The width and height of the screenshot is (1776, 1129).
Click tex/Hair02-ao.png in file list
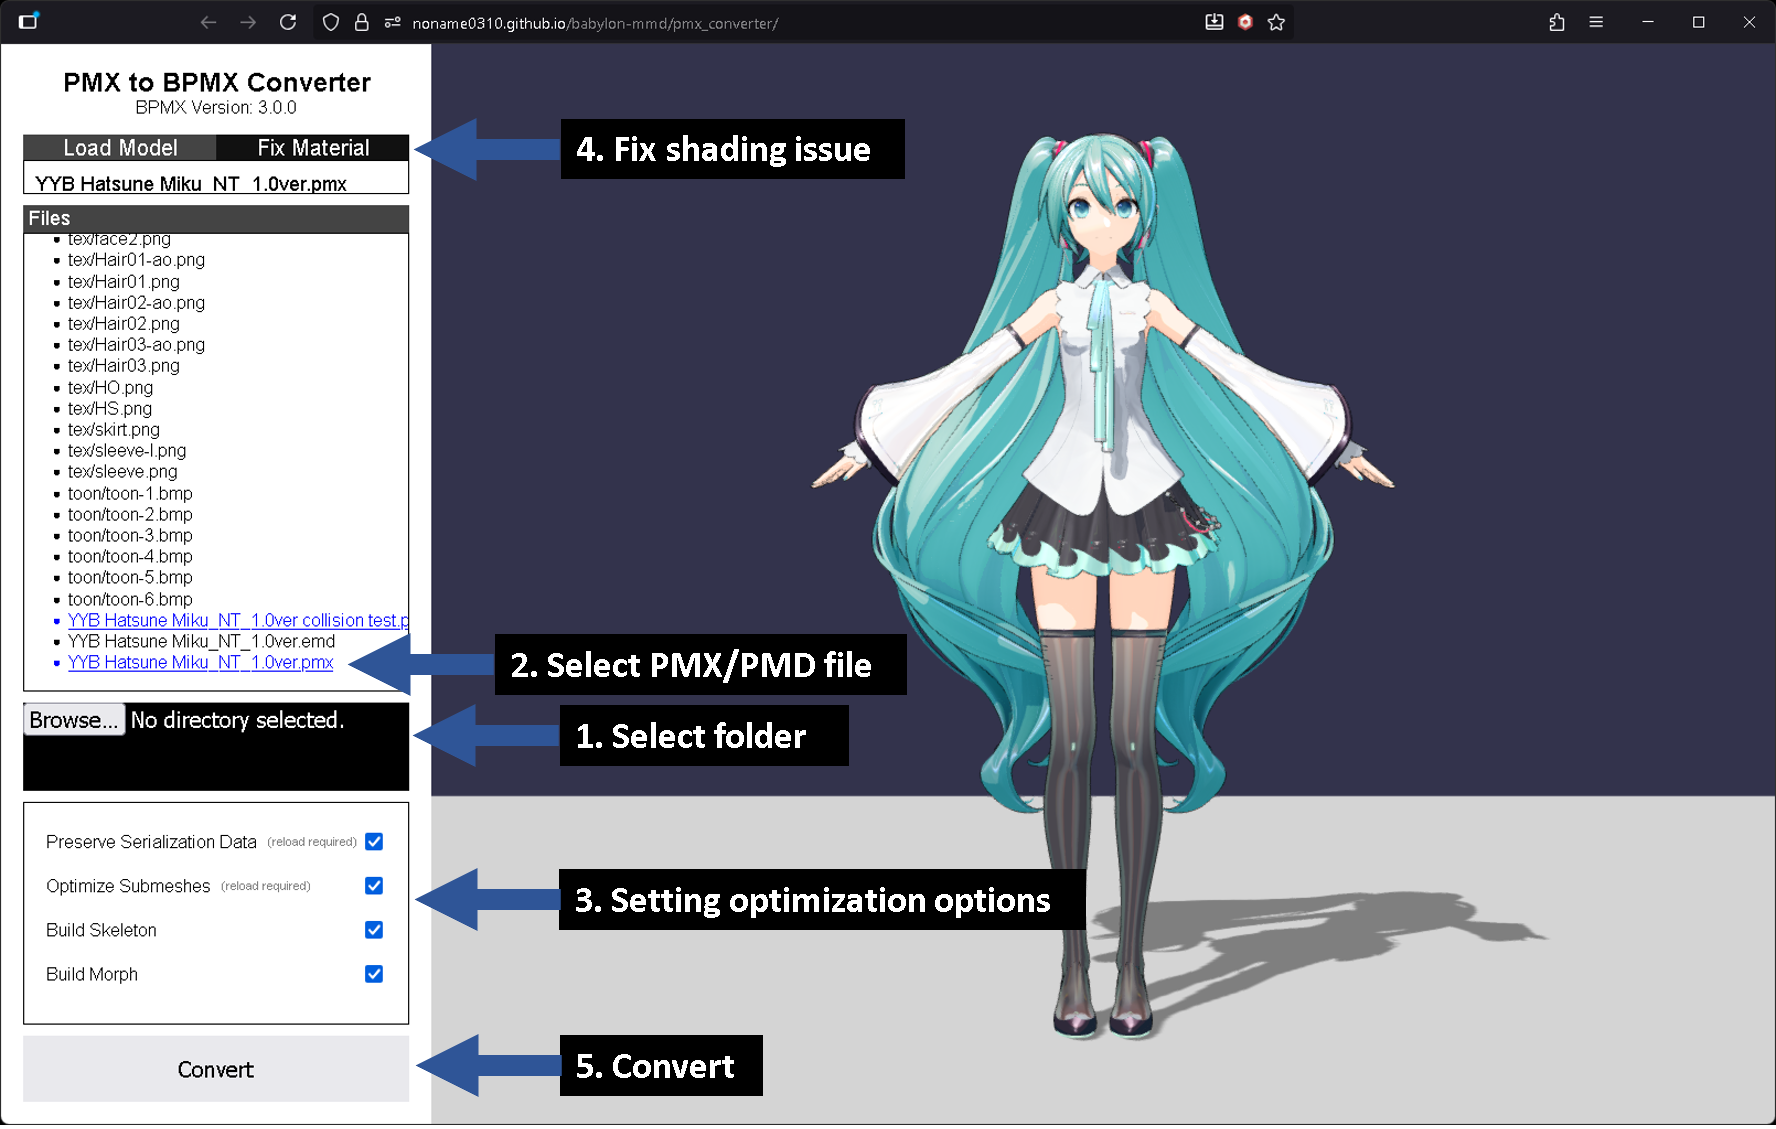pos(136,303)
